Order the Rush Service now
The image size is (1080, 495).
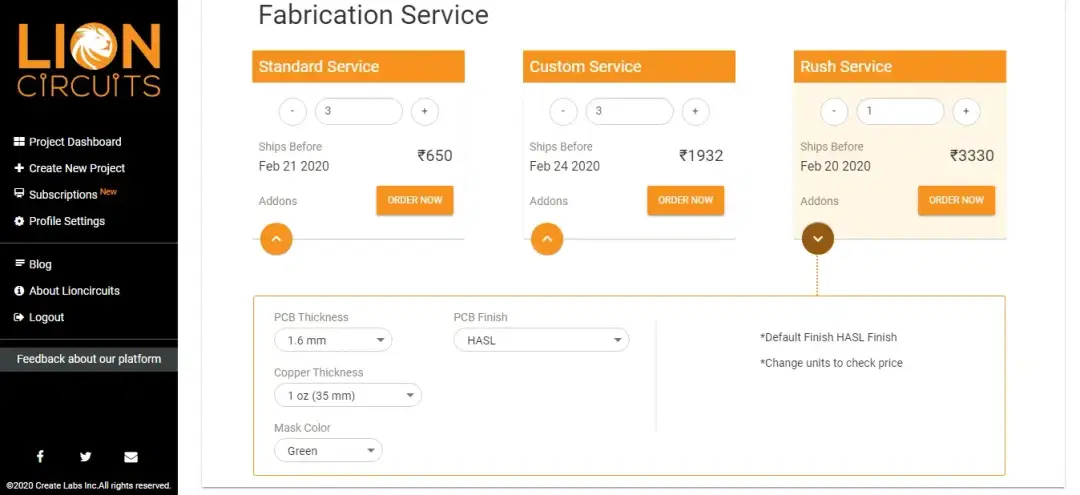coord(957,200)
